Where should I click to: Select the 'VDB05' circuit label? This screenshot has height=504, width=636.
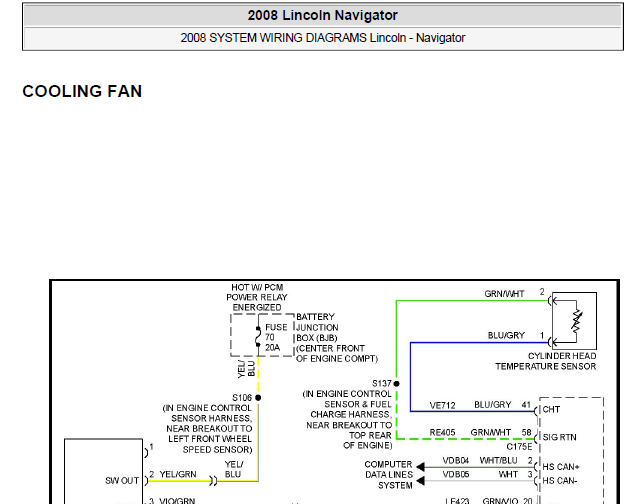point(456,474)
